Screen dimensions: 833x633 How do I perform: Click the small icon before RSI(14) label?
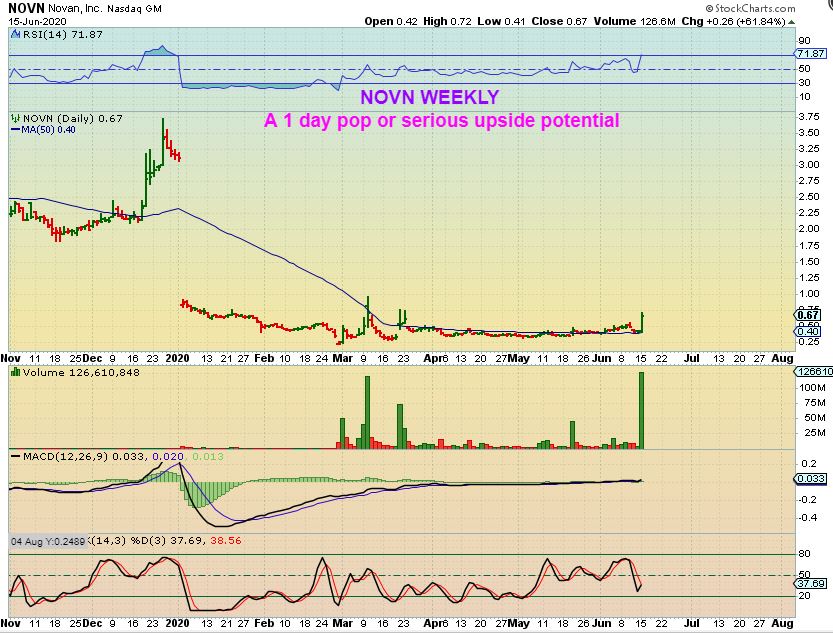[13, 33]
